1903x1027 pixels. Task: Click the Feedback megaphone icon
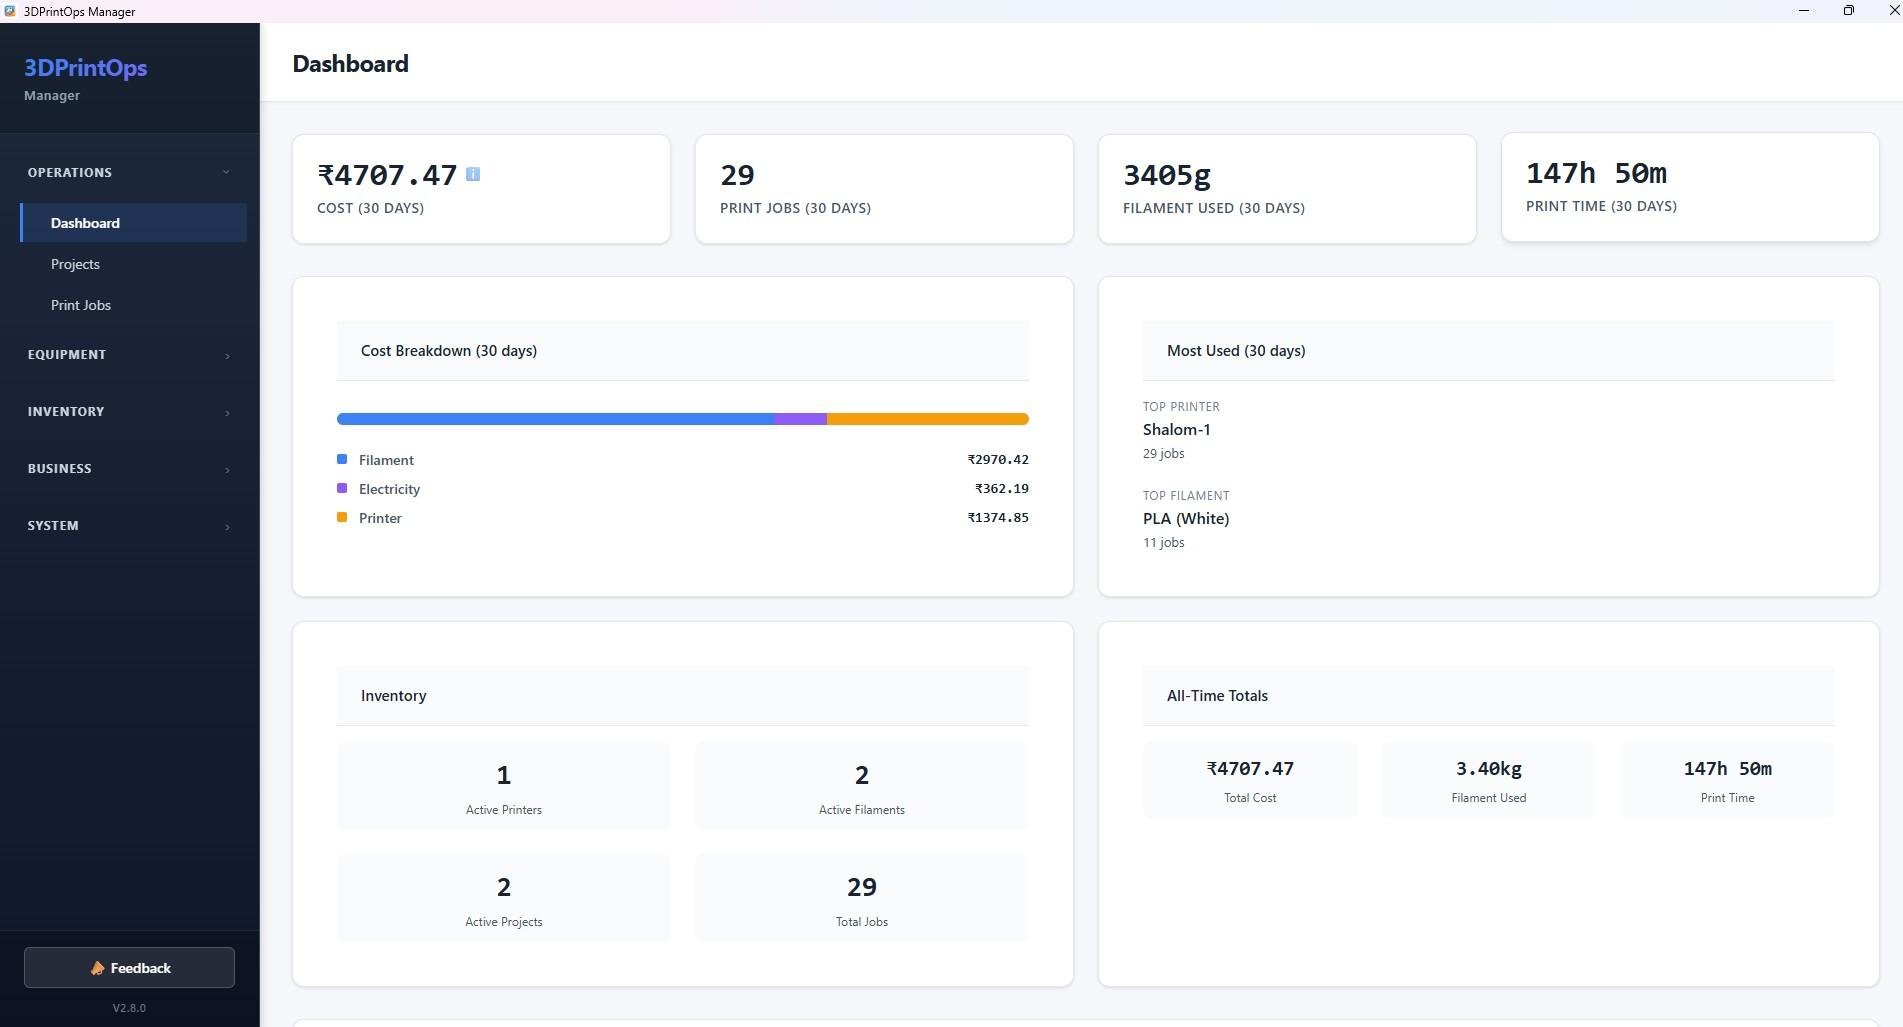(98, 968)
